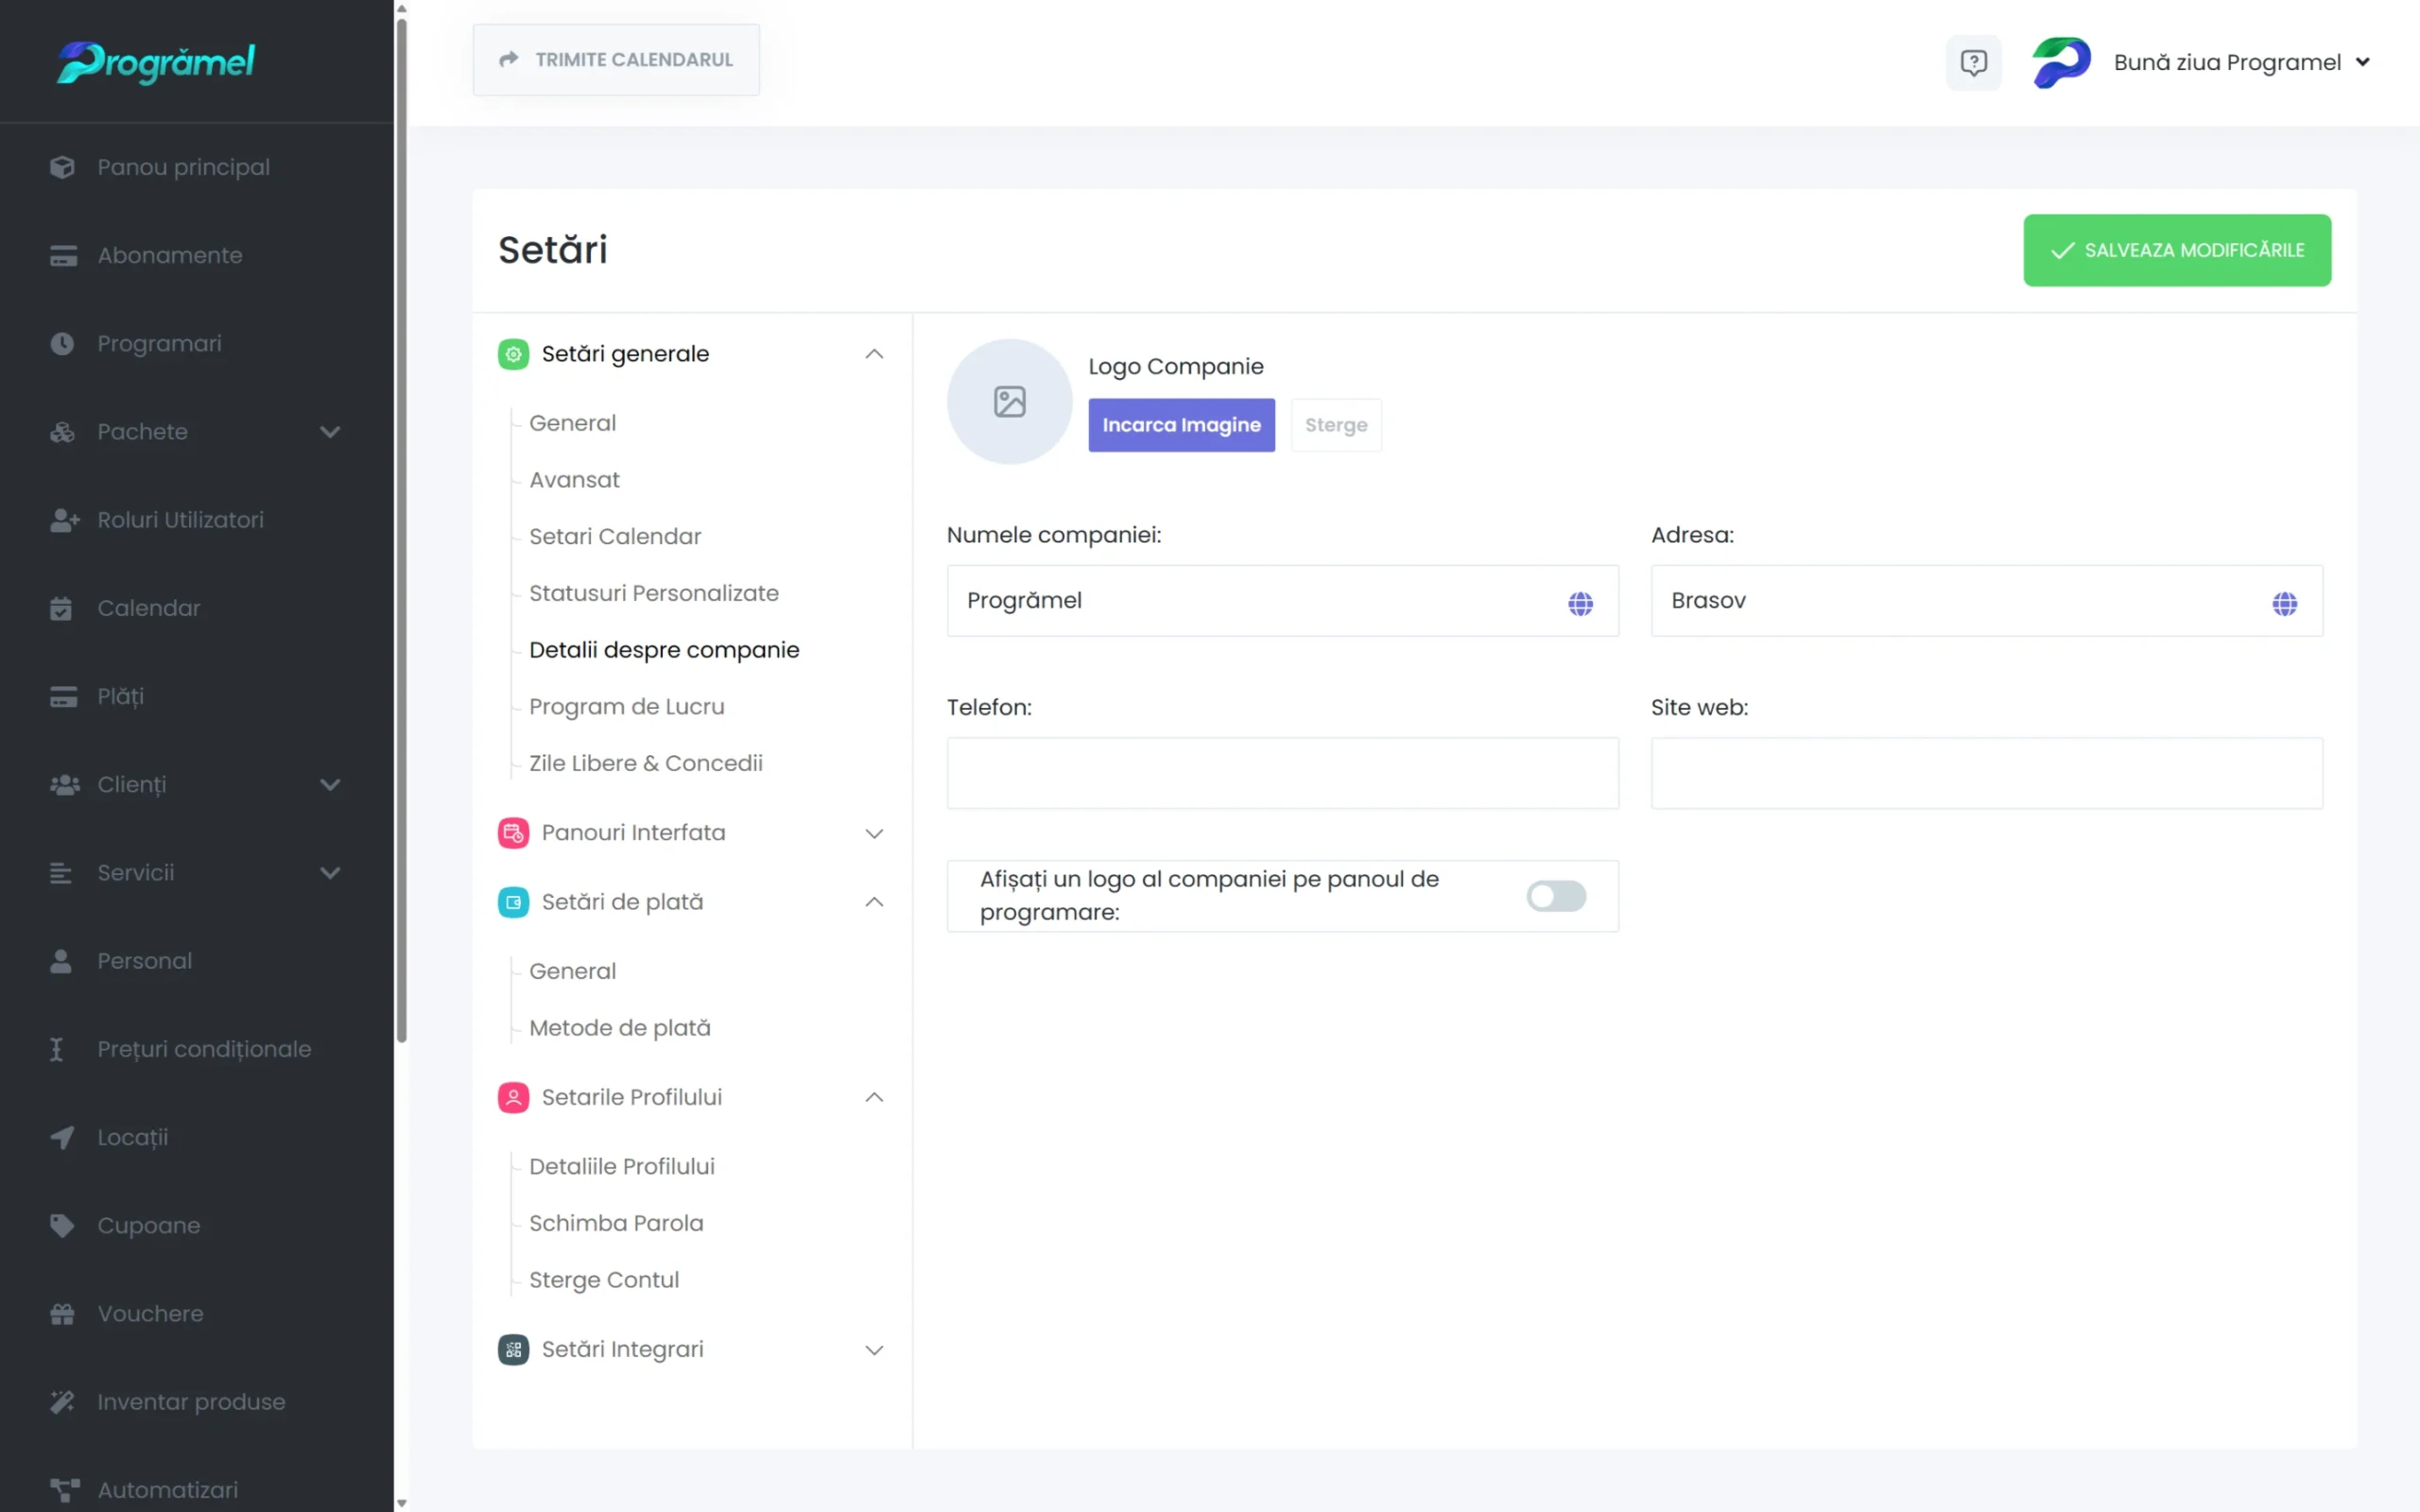Click the company logo image placeholder

pyautogui.click(x=1009, y=402)
